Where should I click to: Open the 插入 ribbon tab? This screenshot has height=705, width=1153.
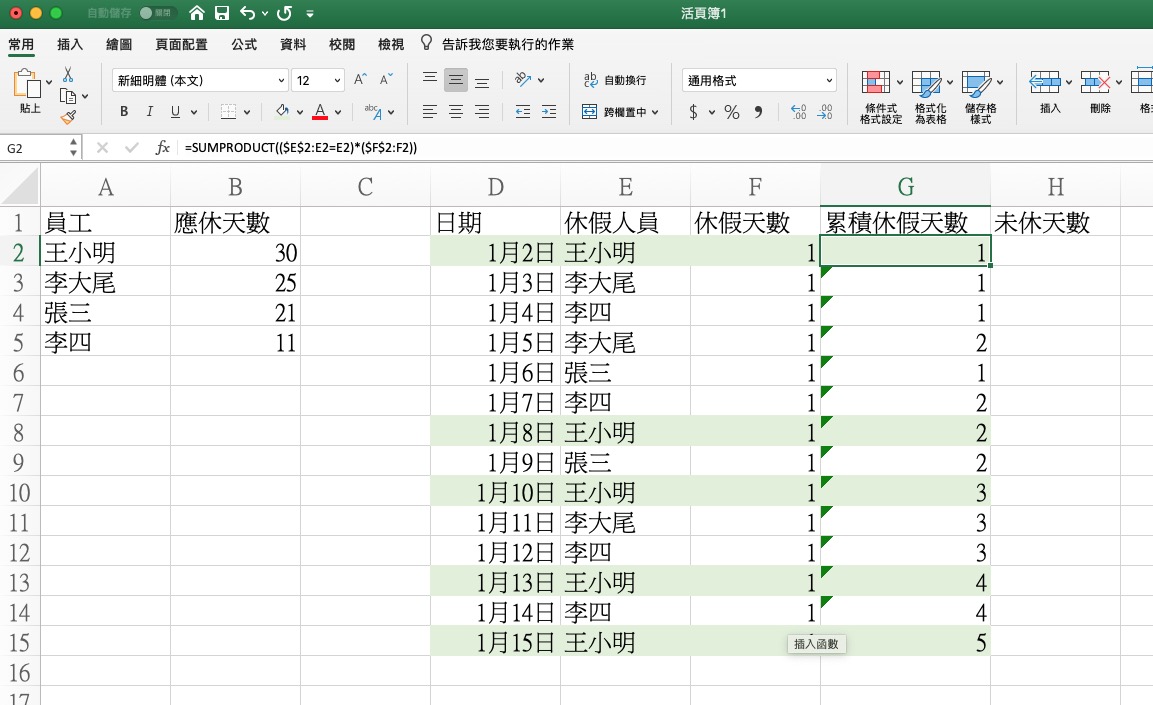70,45
